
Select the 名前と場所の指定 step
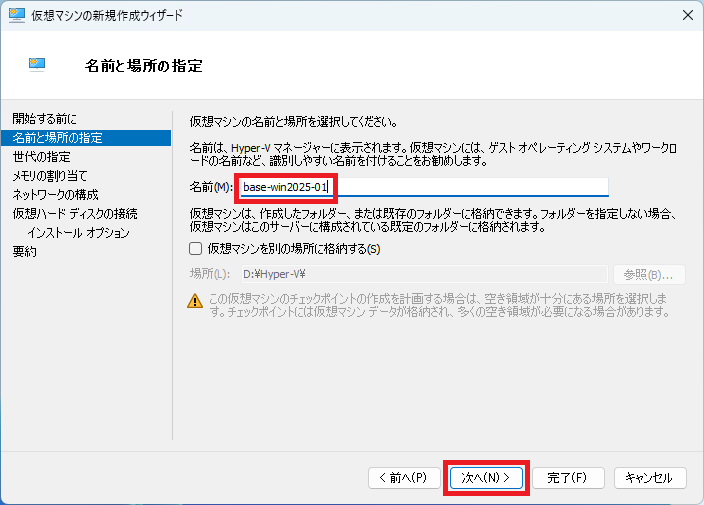[86, 138]
